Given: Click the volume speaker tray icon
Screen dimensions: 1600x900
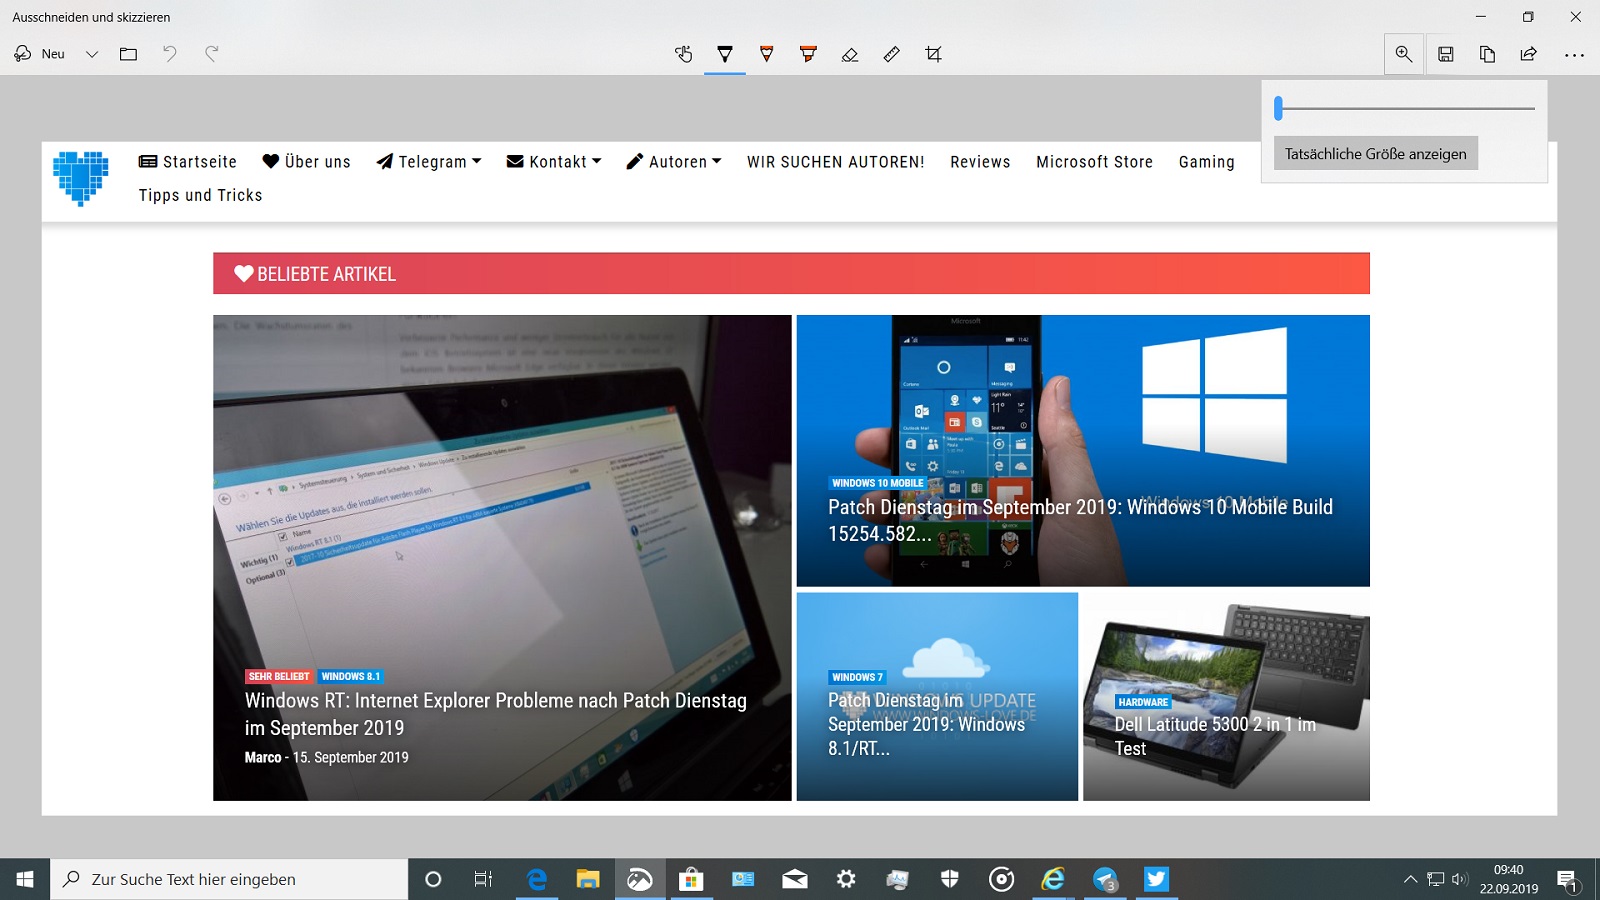Looking at the screenshot, I should [x=1459, y=879].
